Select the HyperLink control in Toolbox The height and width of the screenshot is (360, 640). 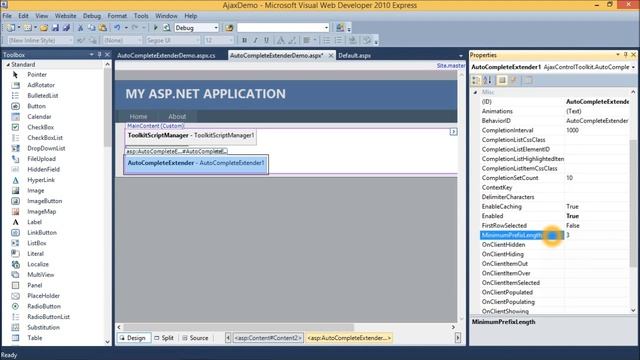pos(41,180)
